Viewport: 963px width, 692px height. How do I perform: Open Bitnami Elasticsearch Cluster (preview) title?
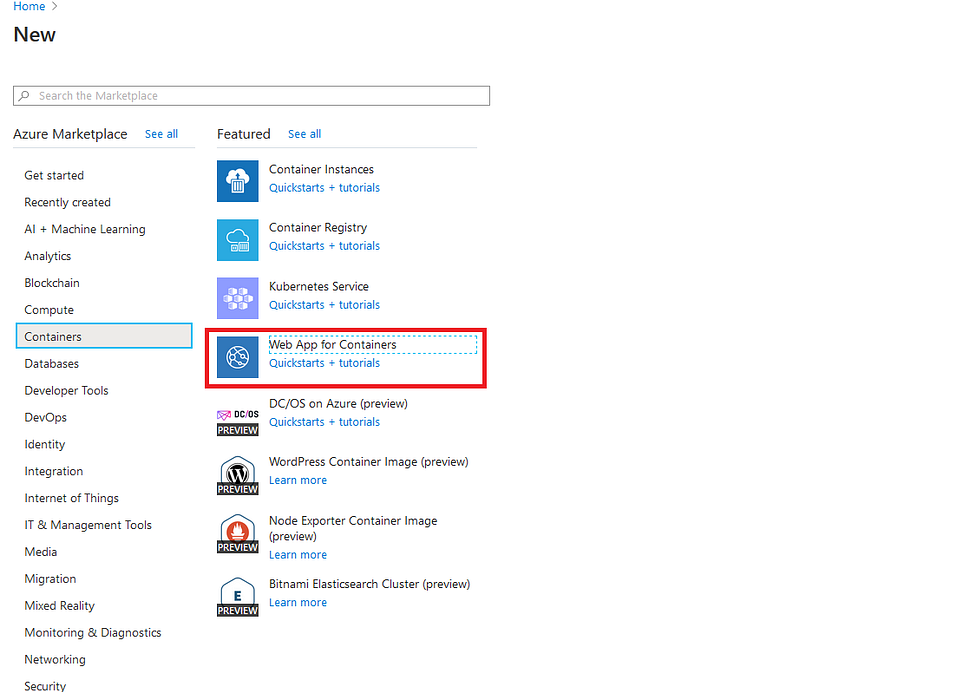point(370,584)
